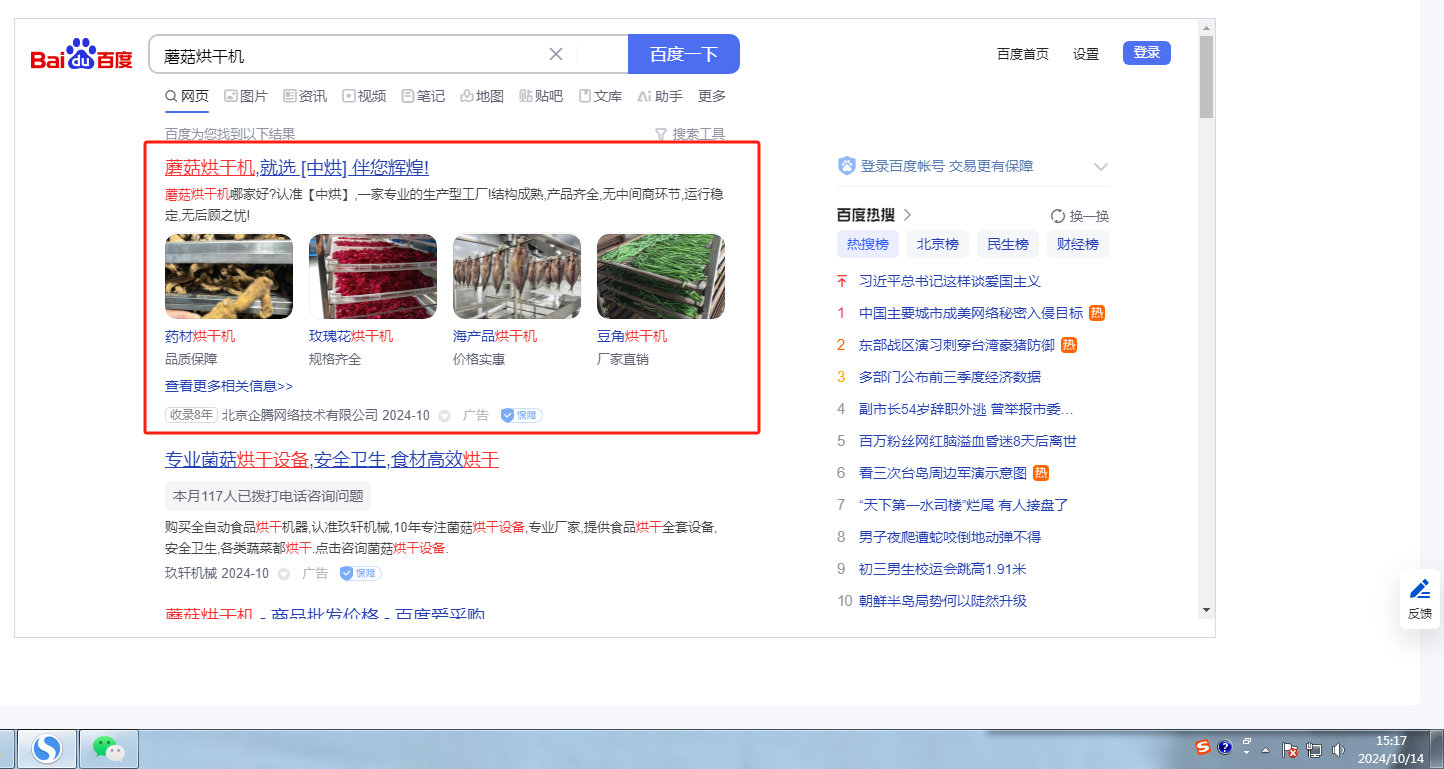Click the pinned-top arrow icon beside 习近平总书记这样谈爱国主义
Screen dimensions: 1444x769
point(842,282)
